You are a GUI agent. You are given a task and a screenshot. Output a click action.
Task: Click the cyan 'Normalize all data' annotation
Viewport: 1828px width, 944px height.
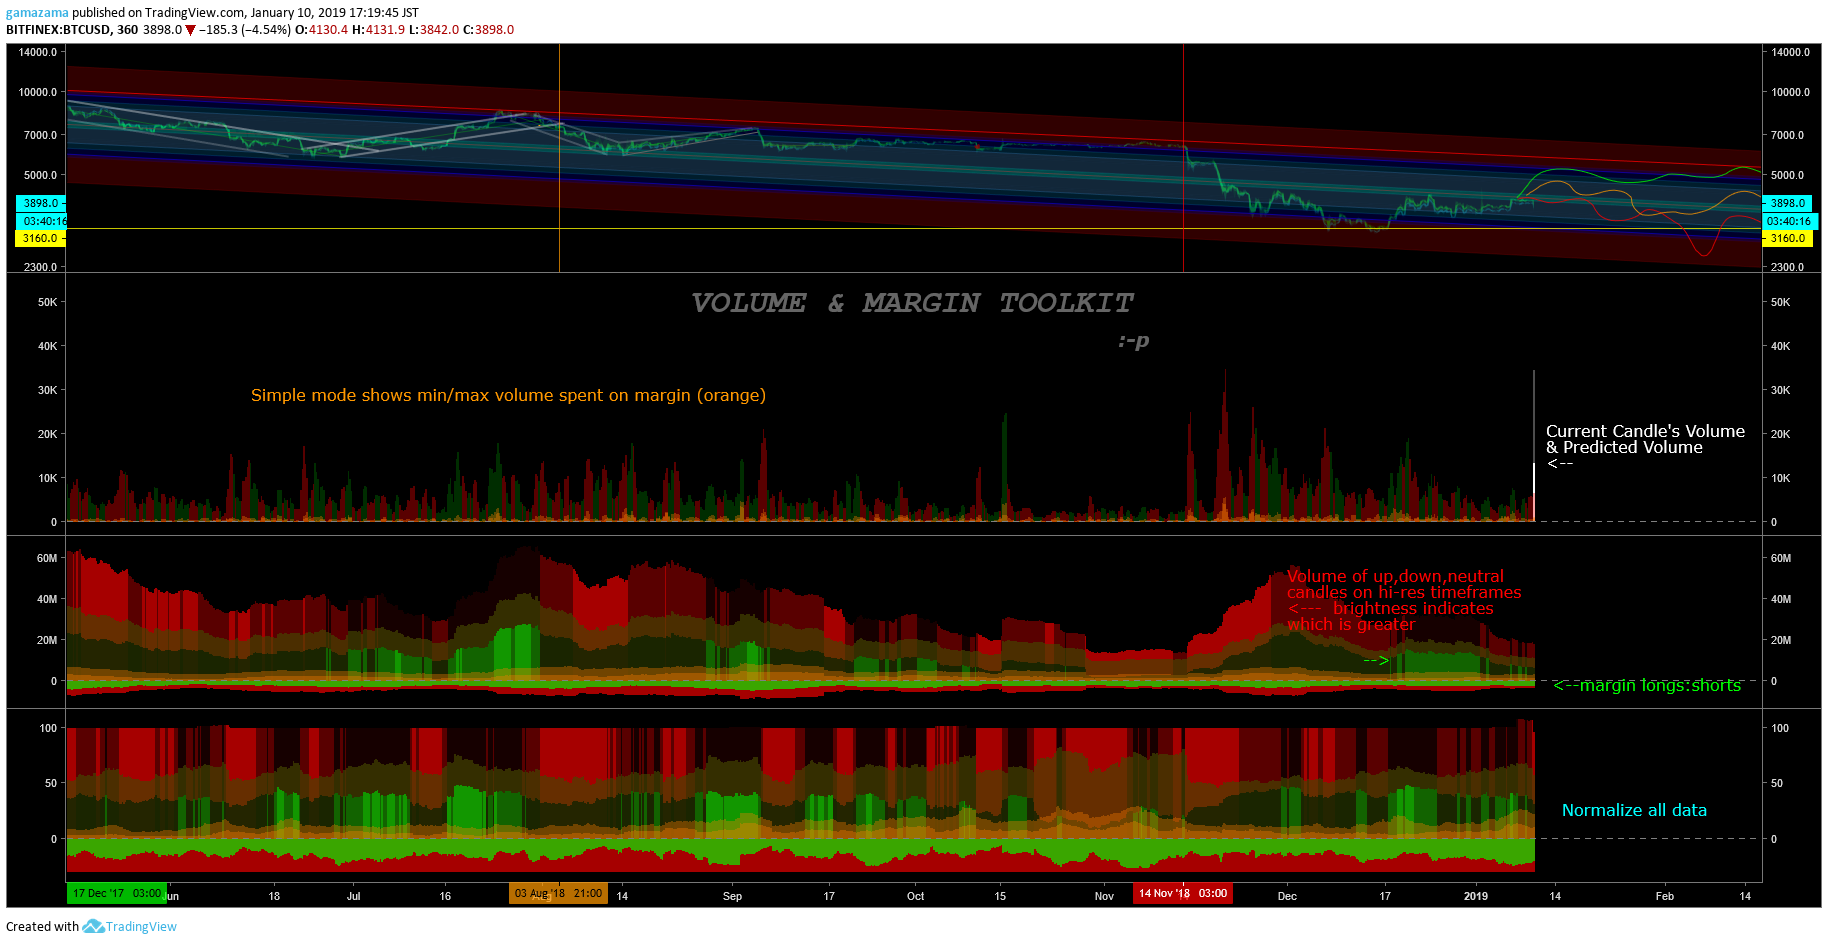click(1634, 810)
